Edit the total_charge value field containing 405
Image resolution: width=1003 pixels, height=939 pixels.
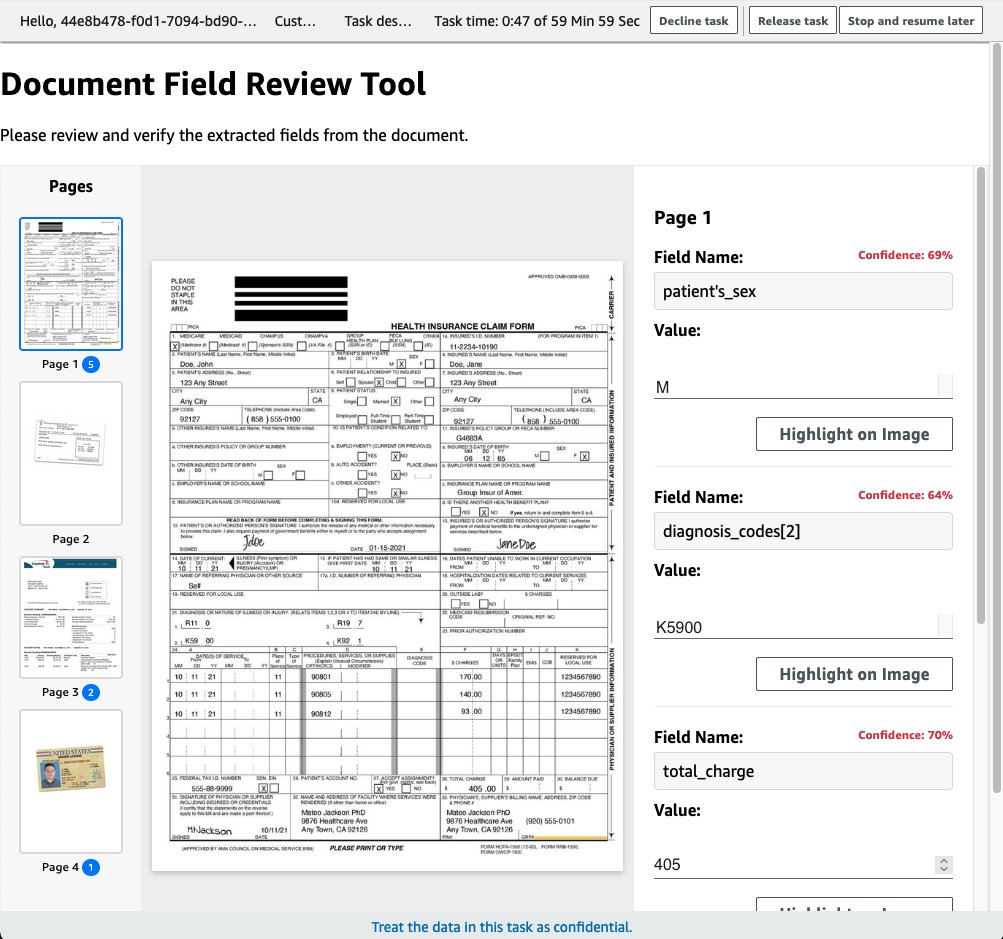tap(803, 865)
